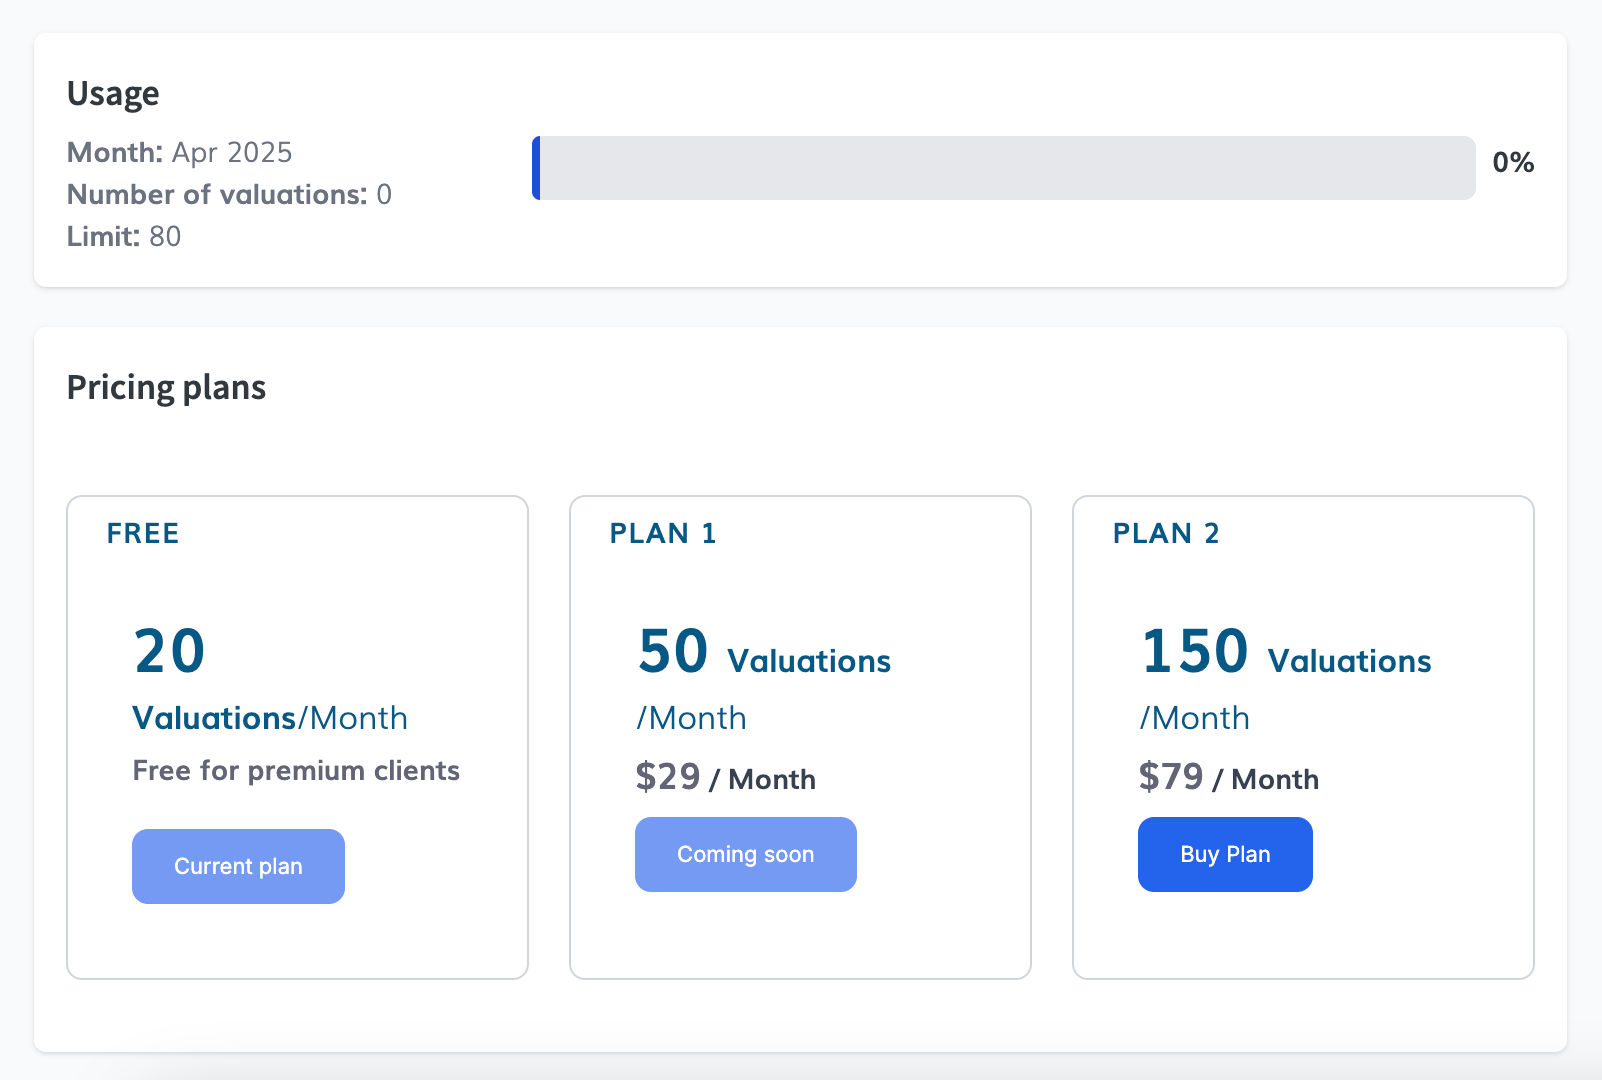The width and height of the screenshot is (1602, 1080).
Task: Click the 0% usage percentage label
Action: (1512, 163)
